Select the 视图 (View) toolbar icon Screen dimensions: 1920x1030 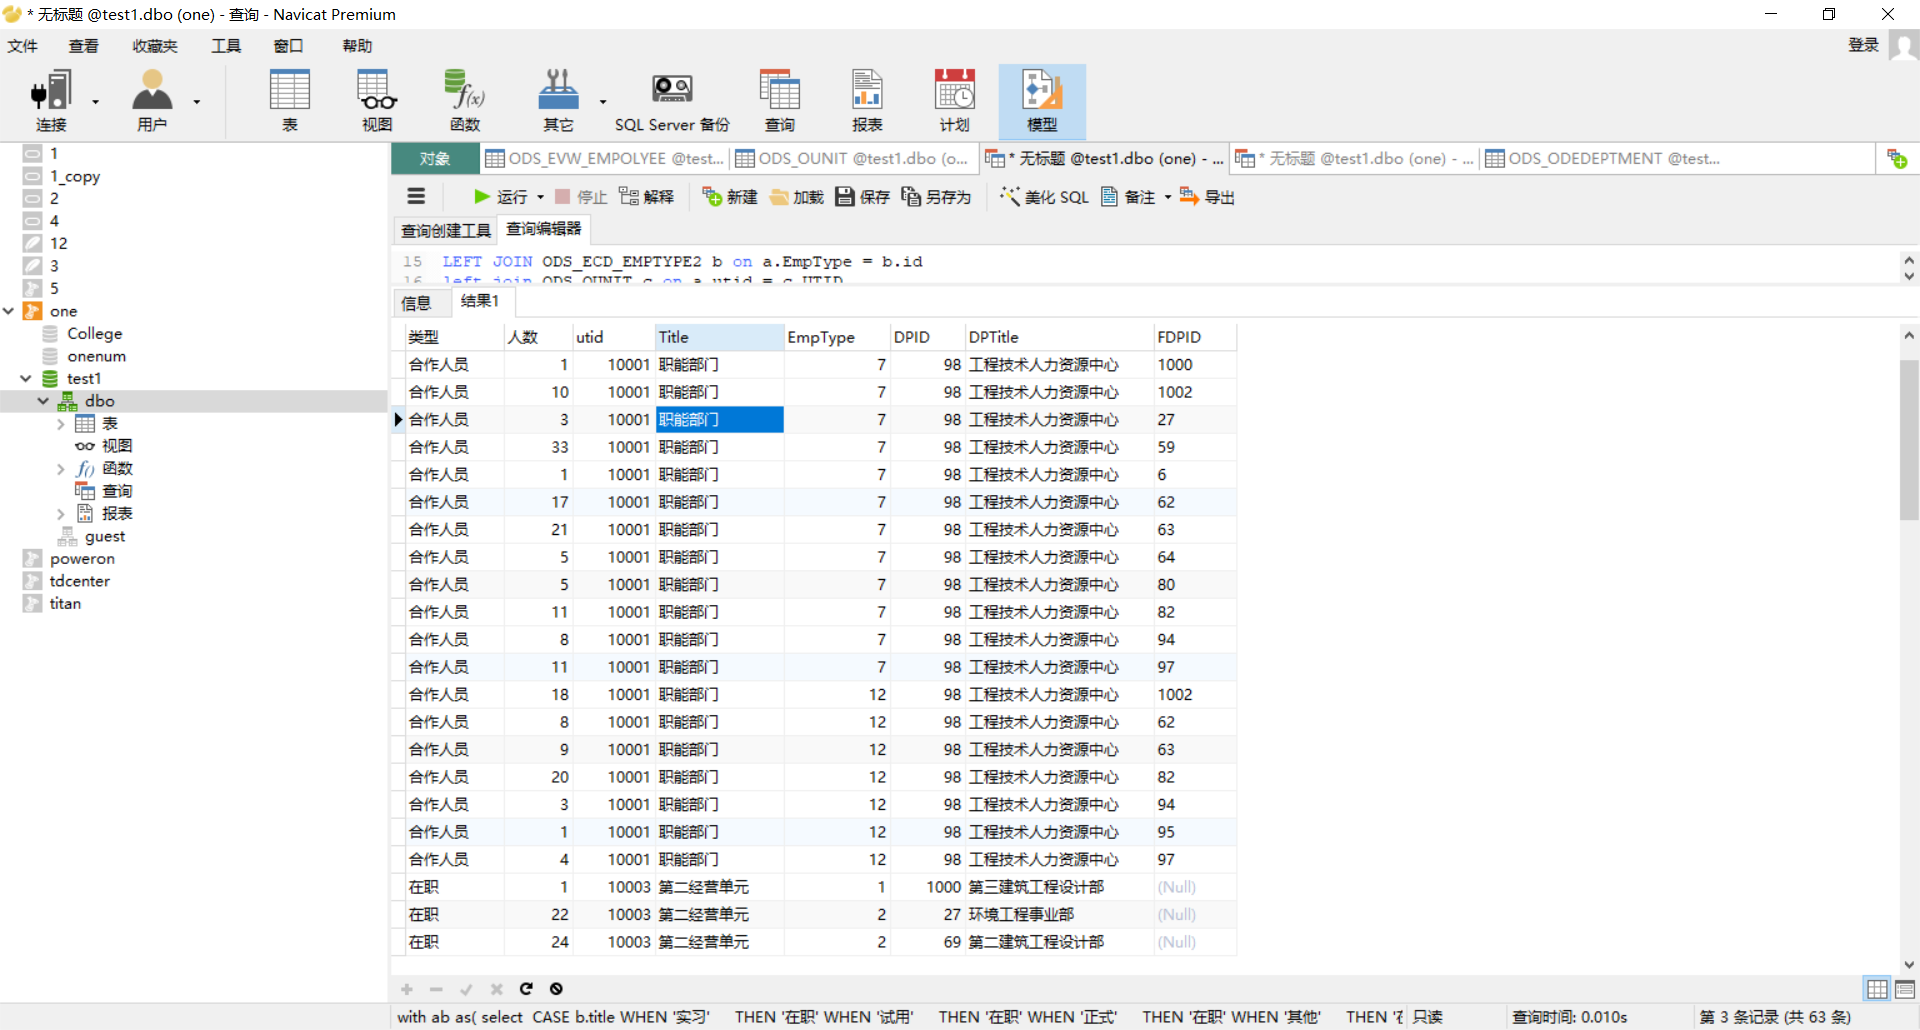tap(377, 101)
